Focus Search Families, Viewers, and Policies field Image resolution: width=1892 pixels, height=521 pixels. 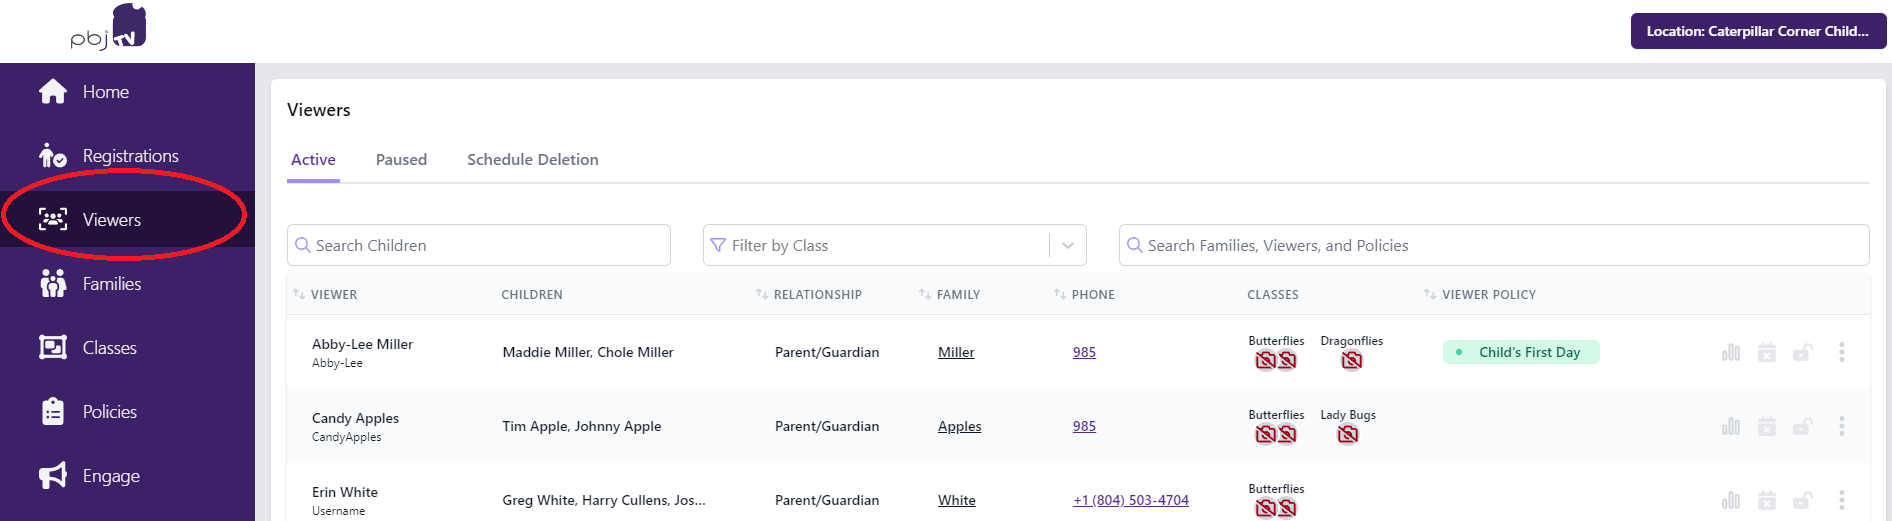1494,245
